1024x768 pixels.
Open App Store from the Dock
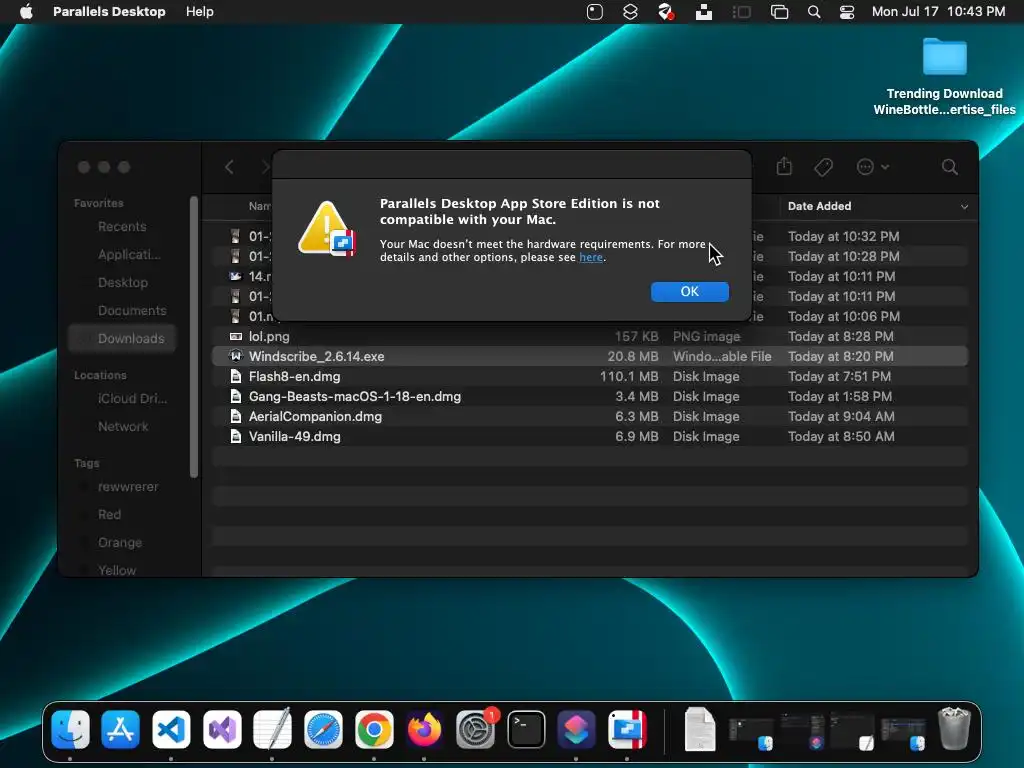(120, 729)
